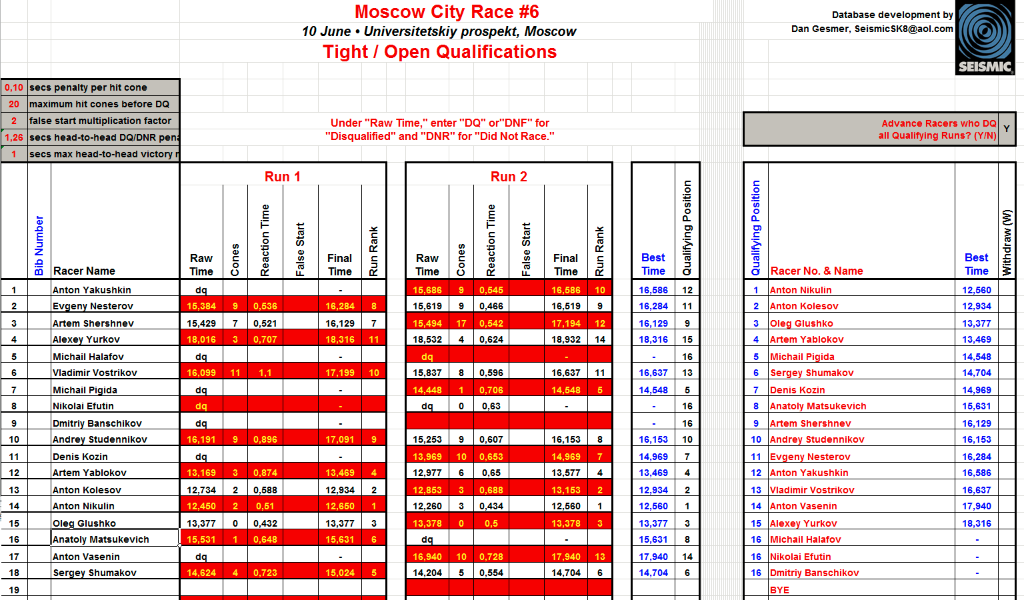Viewport: 1024px width, 600px height.
Task: Select the Run 1 section header
Action: click(x=283, y=176)
